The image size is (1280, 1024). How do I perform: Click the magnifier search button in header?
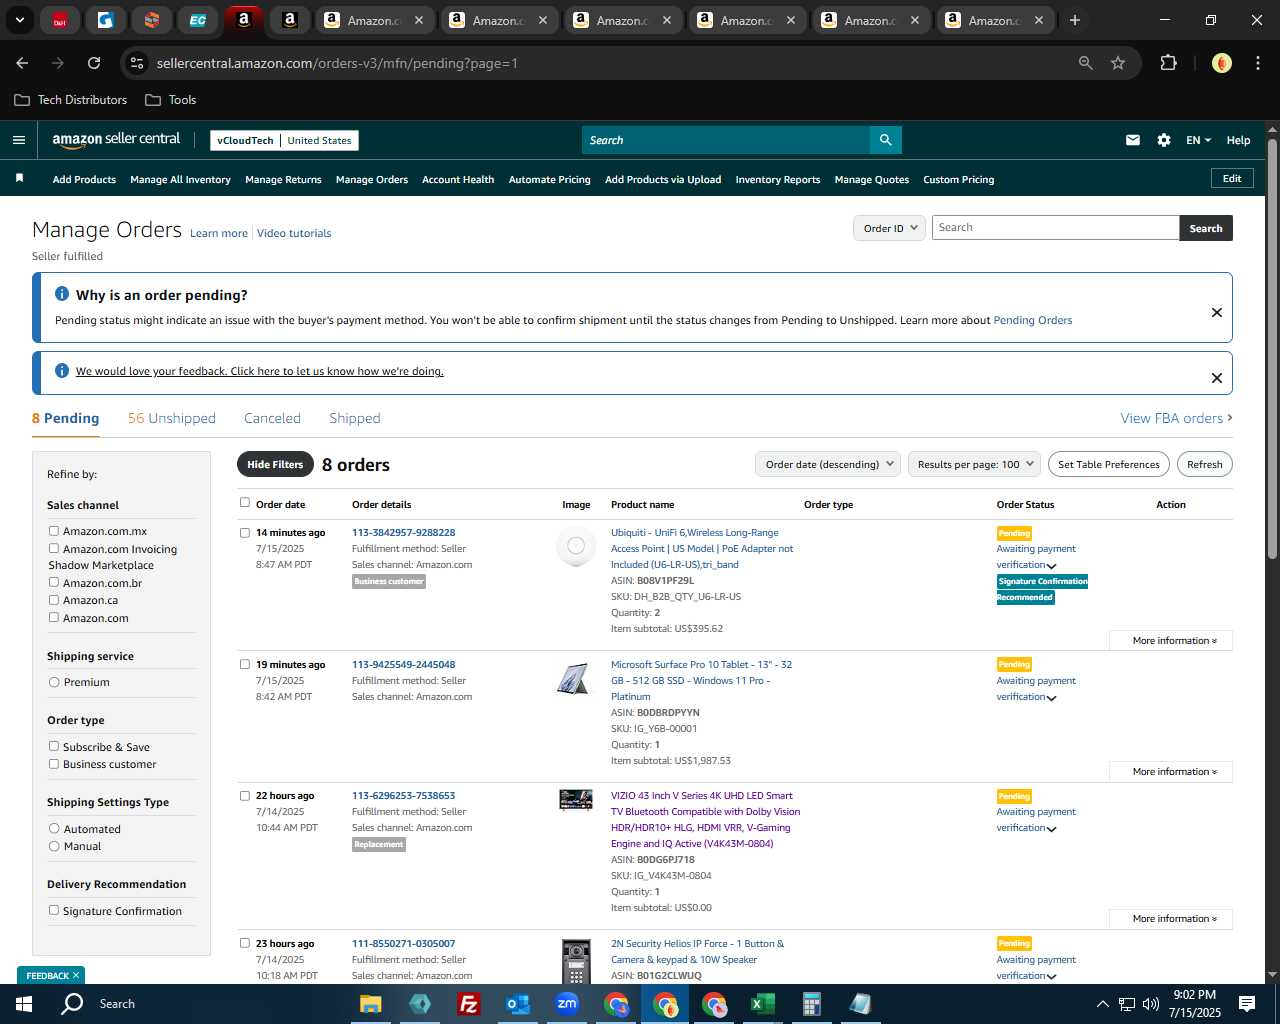(885, 140)
